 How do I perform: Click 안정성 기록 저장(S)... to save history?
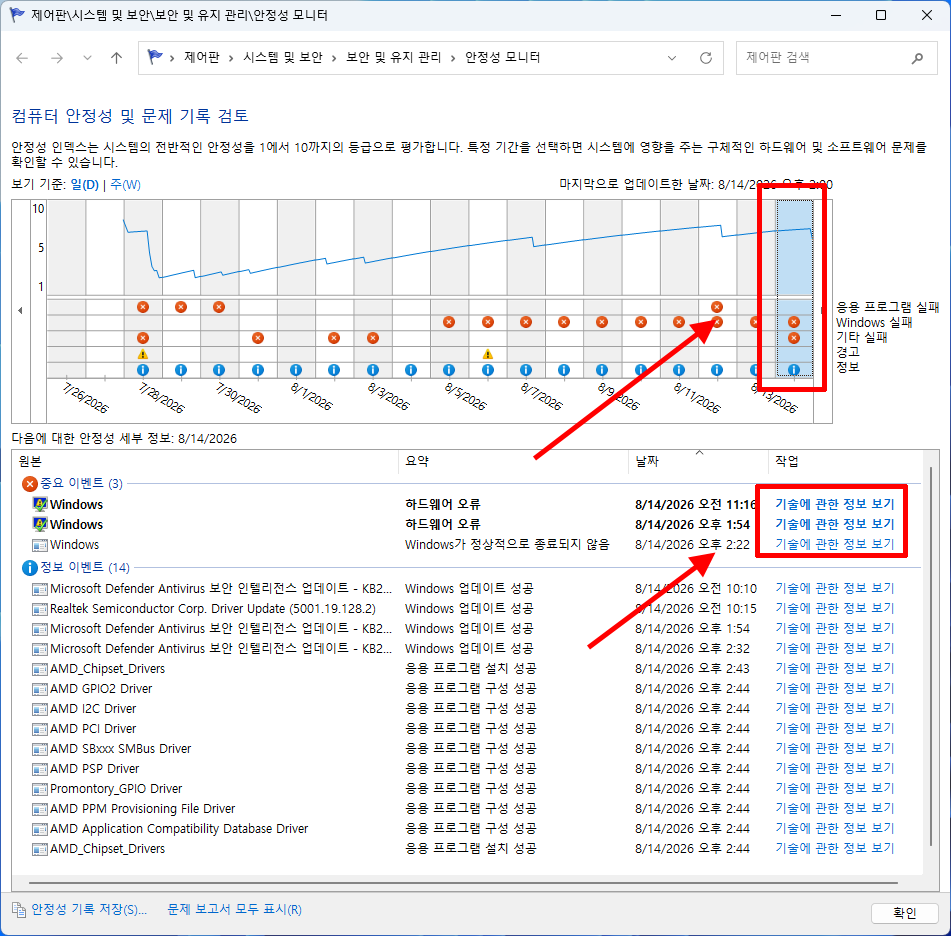point(89,909)
